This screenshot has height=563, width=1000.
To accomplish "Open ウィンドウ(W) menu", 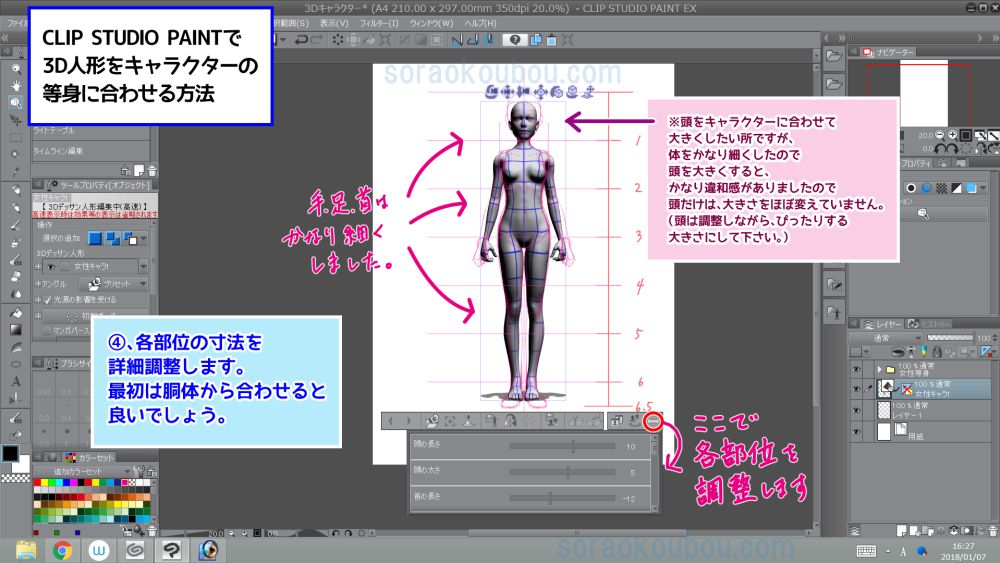I will 431,23.
